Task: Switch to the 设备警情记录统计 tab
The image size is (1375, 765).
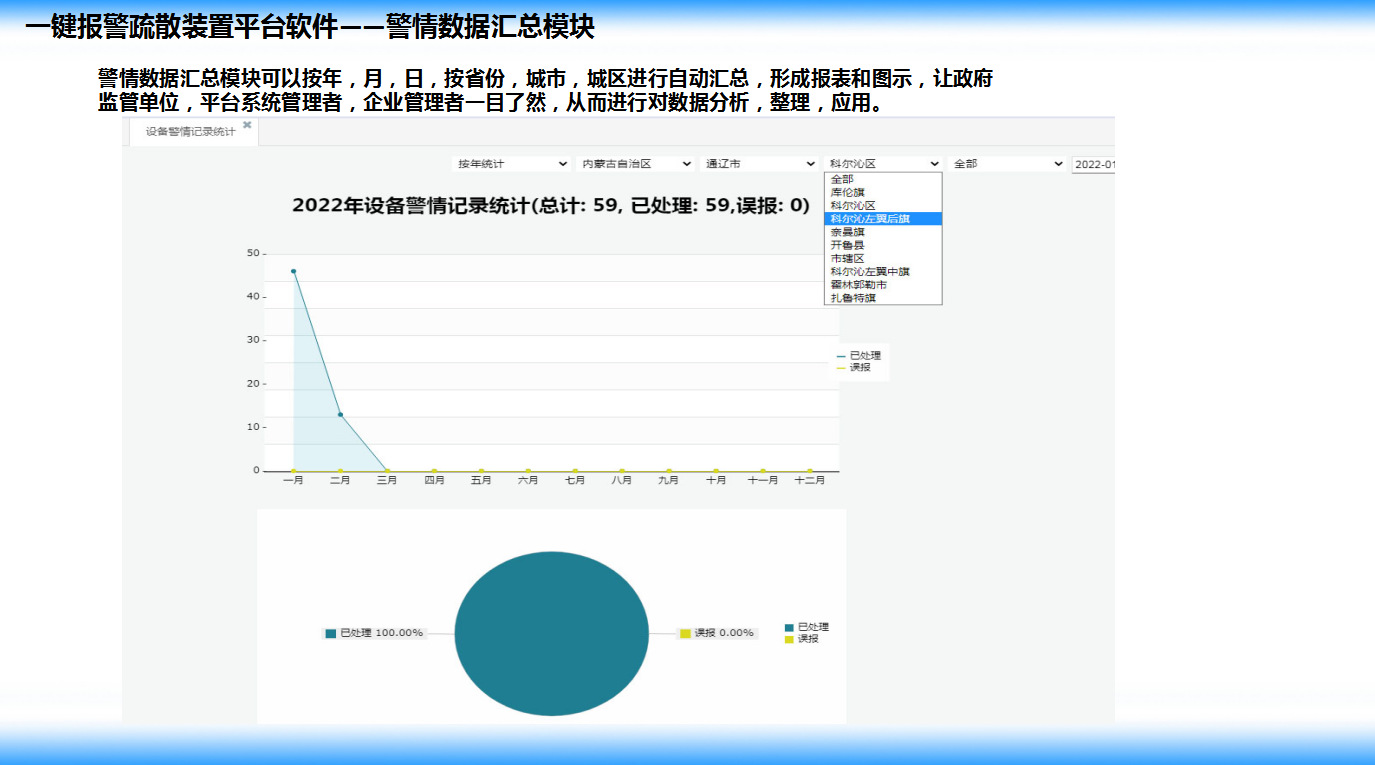Action: click(x=190, y=132)
